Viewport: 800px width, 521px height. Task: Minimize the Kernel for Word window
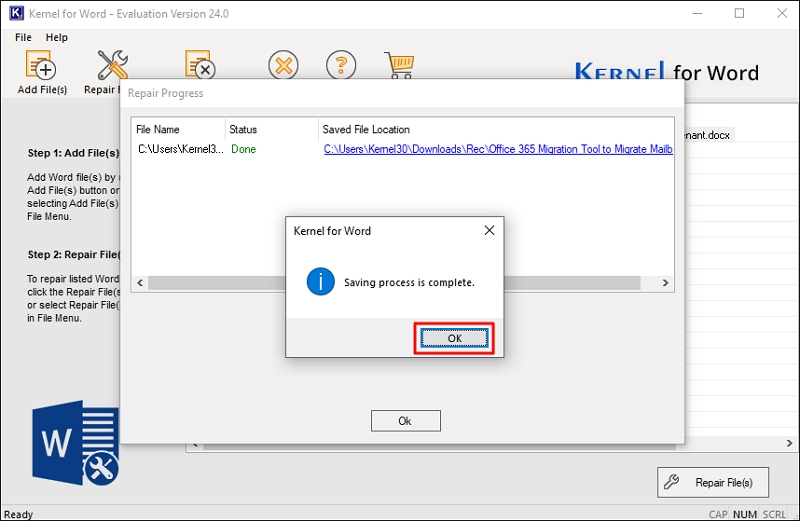point(697,13)
